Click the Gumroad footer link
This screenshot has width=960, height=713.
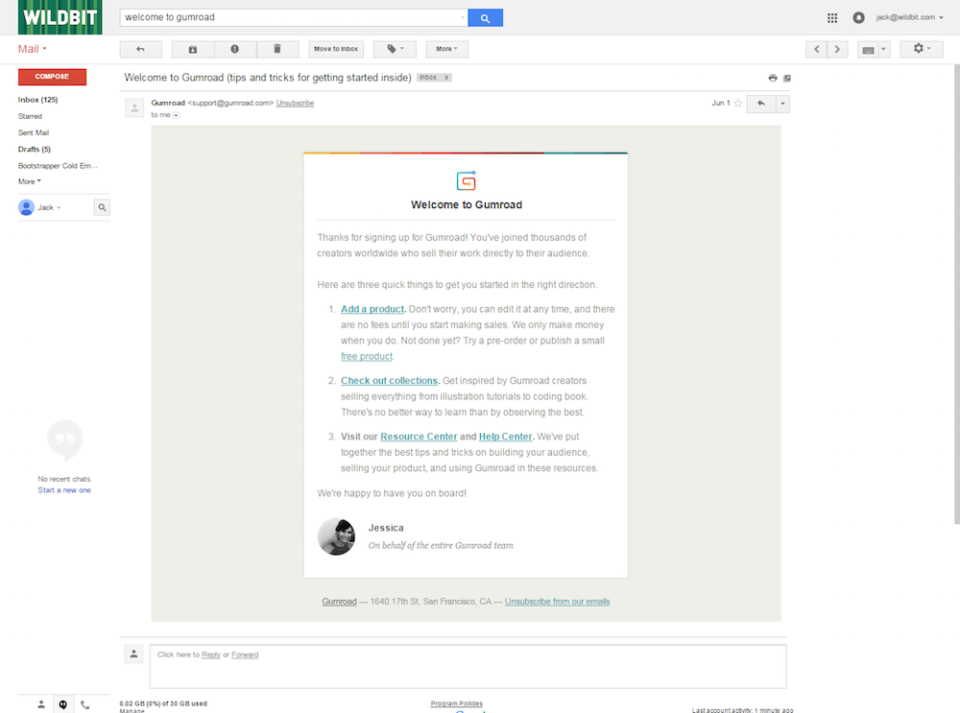tap(339, 602)
